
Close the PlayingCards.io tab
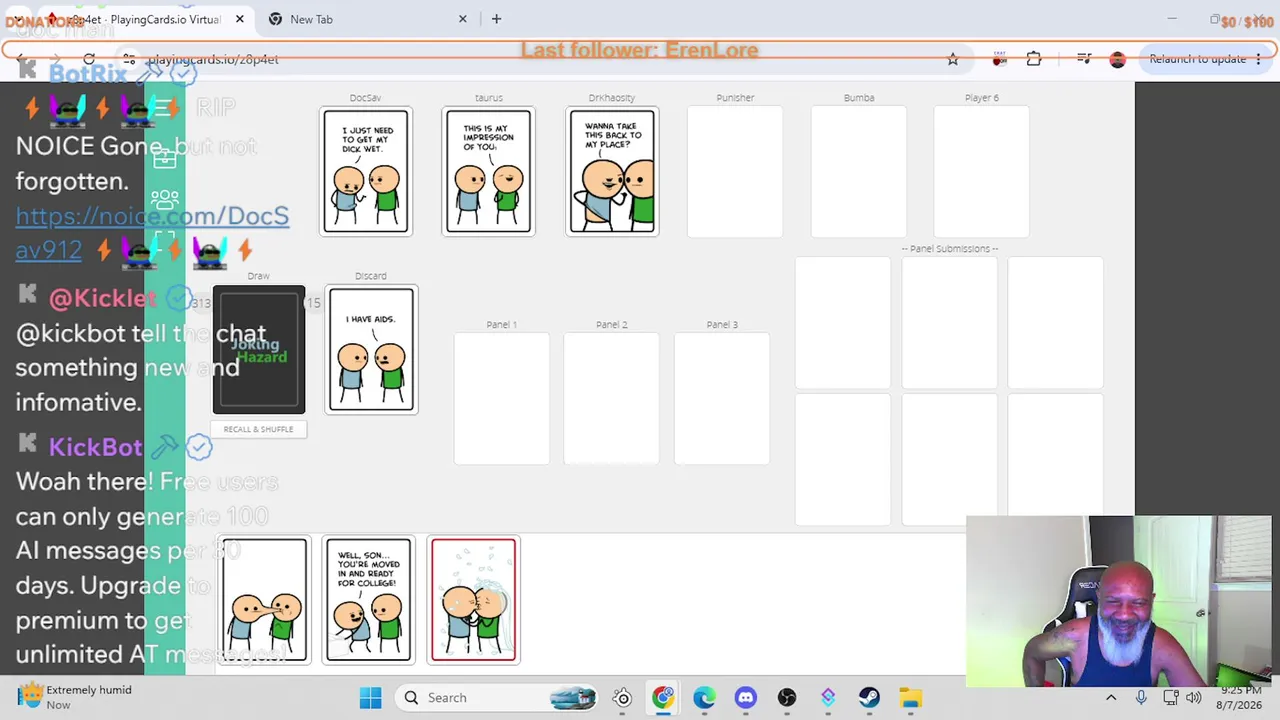tap(240, 19)
